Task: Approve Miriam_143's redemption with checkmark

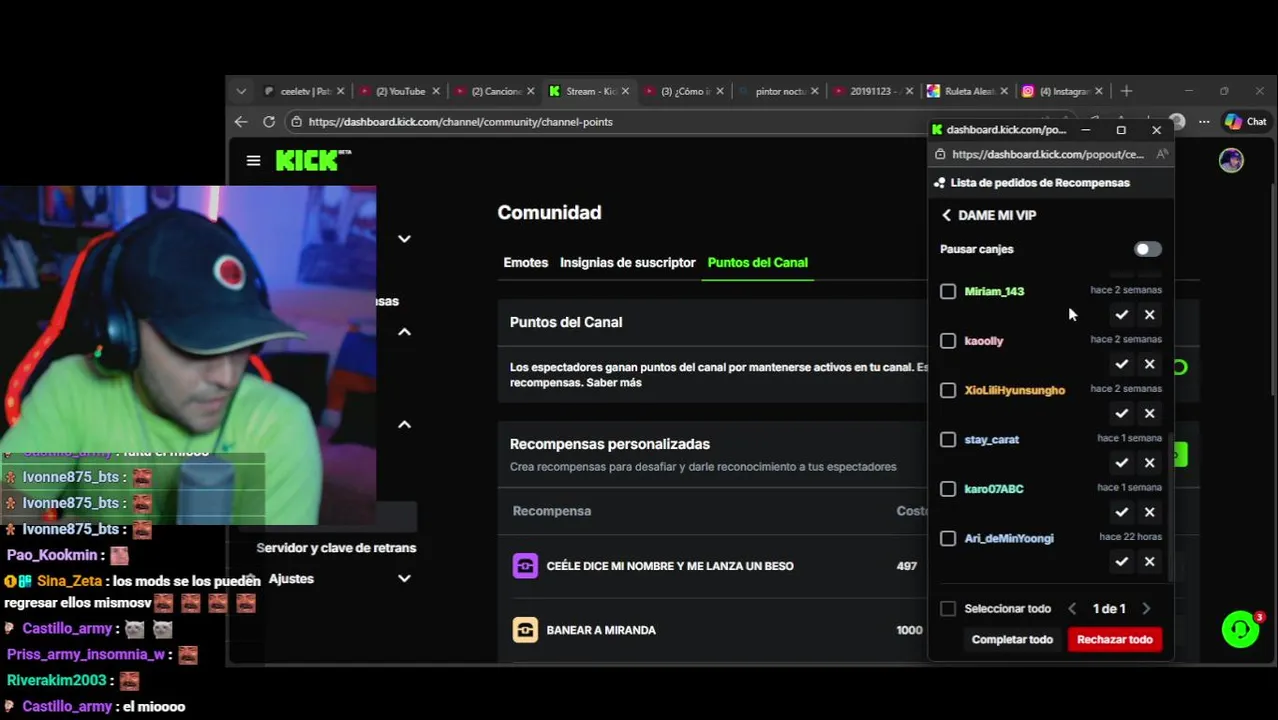Action: (x=1121, y=315)
